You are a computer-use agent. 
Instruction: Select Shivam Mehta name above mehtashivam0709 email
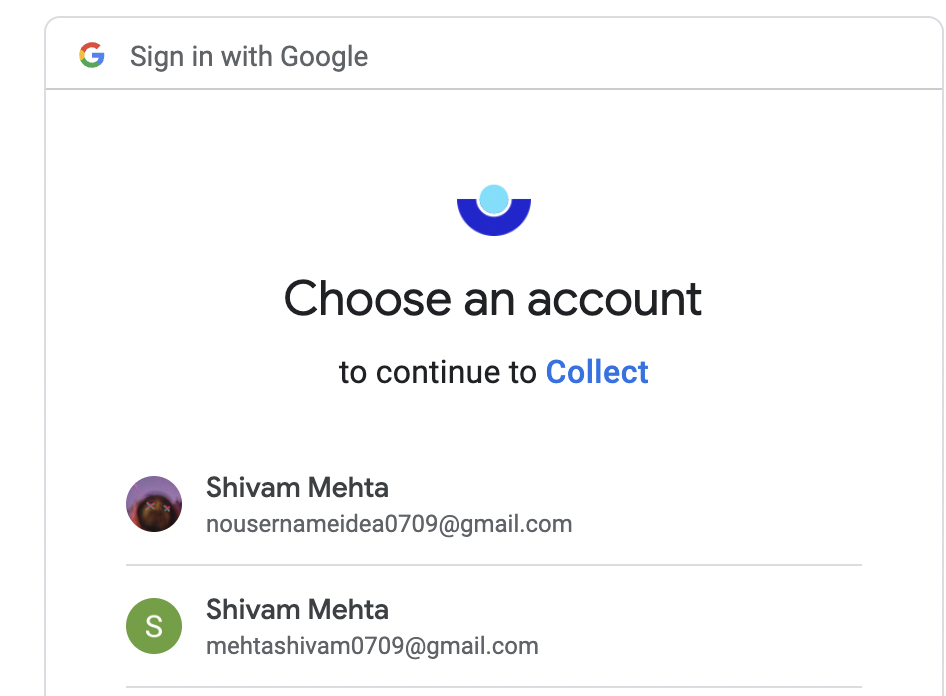tap(297, 610)
